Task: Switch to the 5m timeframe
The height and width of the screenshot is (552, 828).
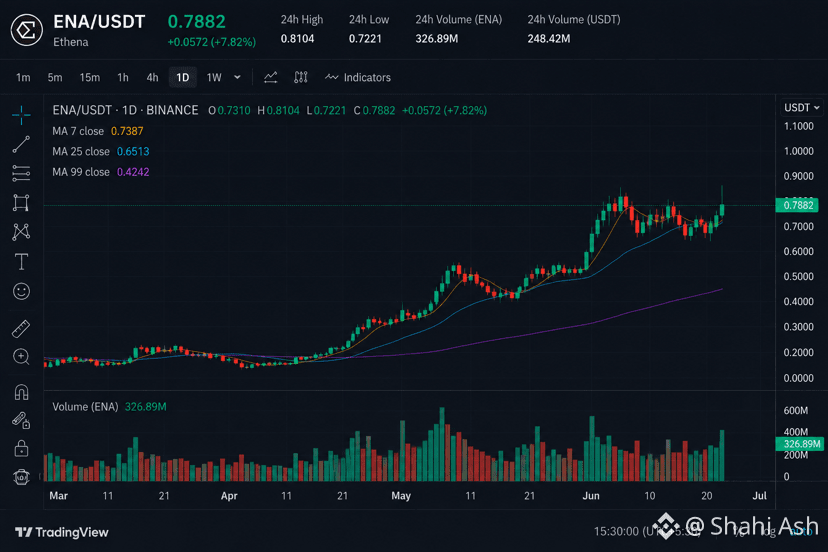Action: [55, 78]
